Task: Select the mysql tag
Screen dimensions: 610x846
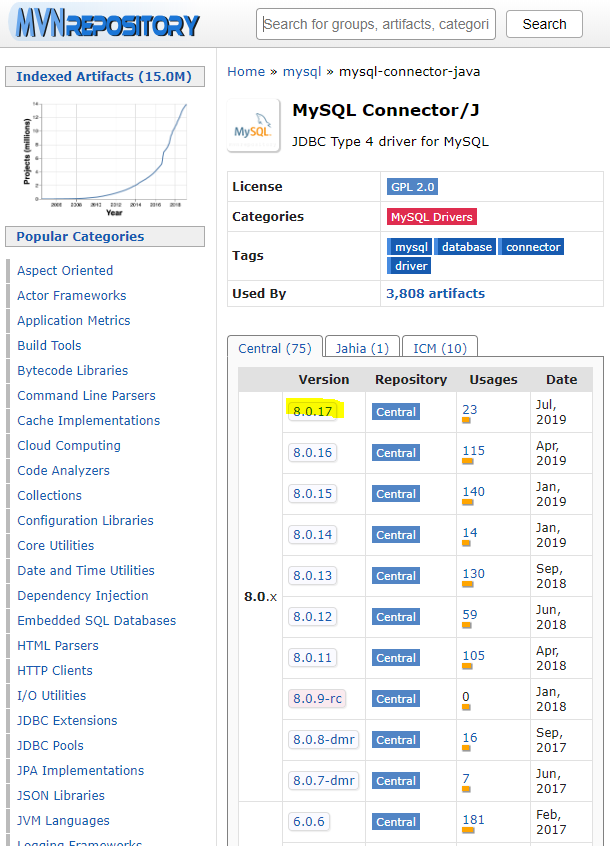Action: tap(410, 247)
